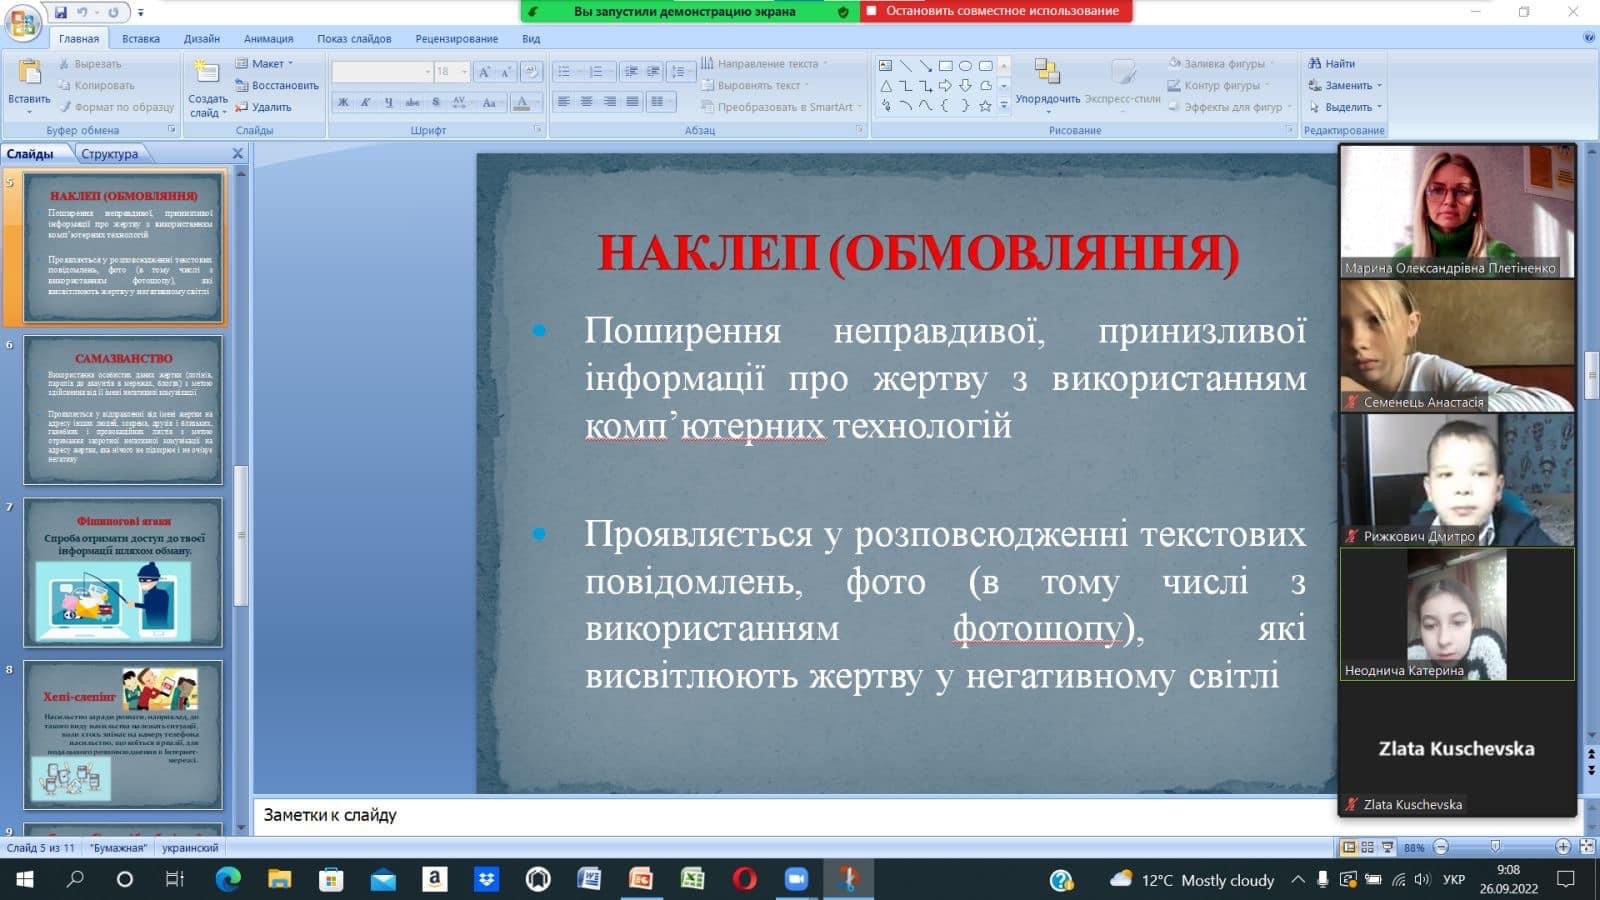The image size is (1600, 900).
Task: Select the rectangle shape in shapes gallery
Action: 945,66
